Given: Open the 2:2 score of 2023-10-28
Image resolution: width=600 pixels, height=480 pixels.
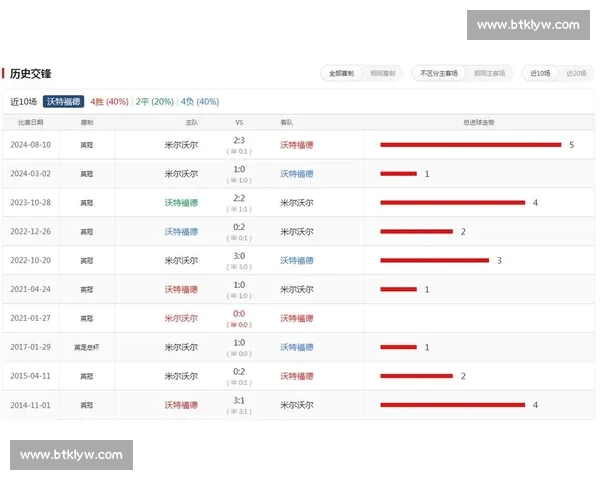Looking at the screenshot, I should 239,198.
